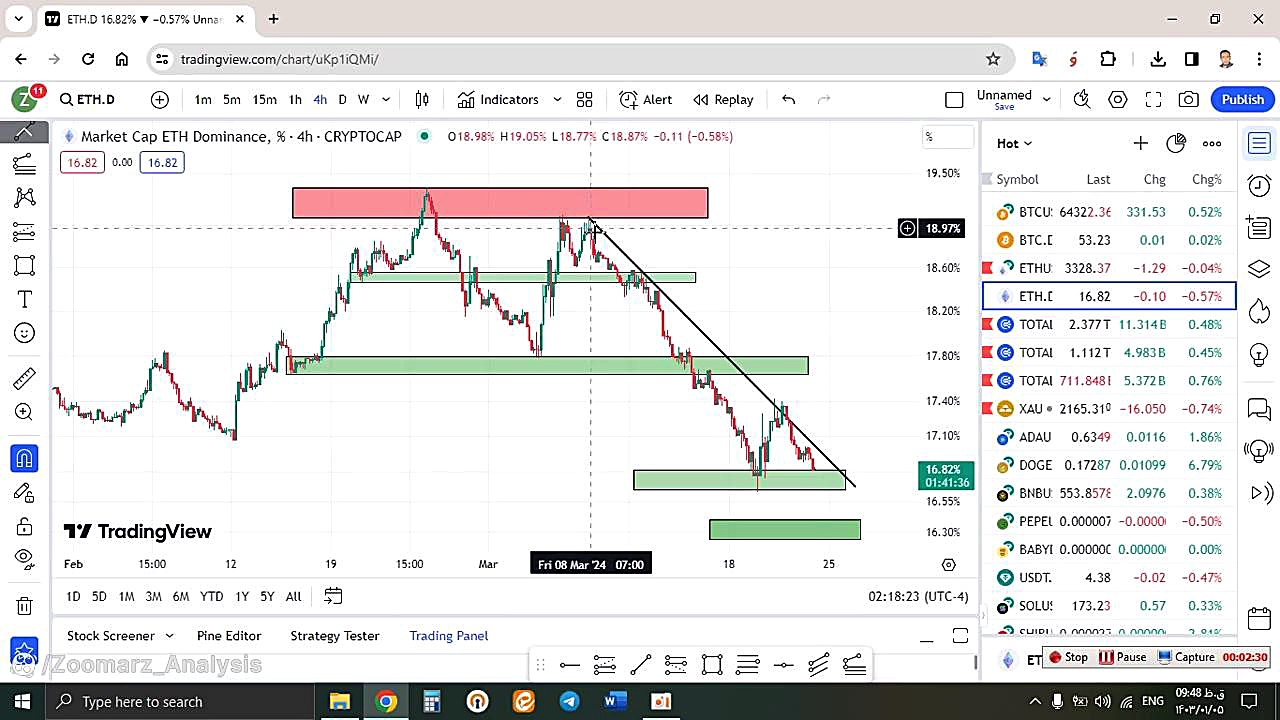Open the Trading Panel tab
The image size is (1280, 720).
(x=449, y=635)
